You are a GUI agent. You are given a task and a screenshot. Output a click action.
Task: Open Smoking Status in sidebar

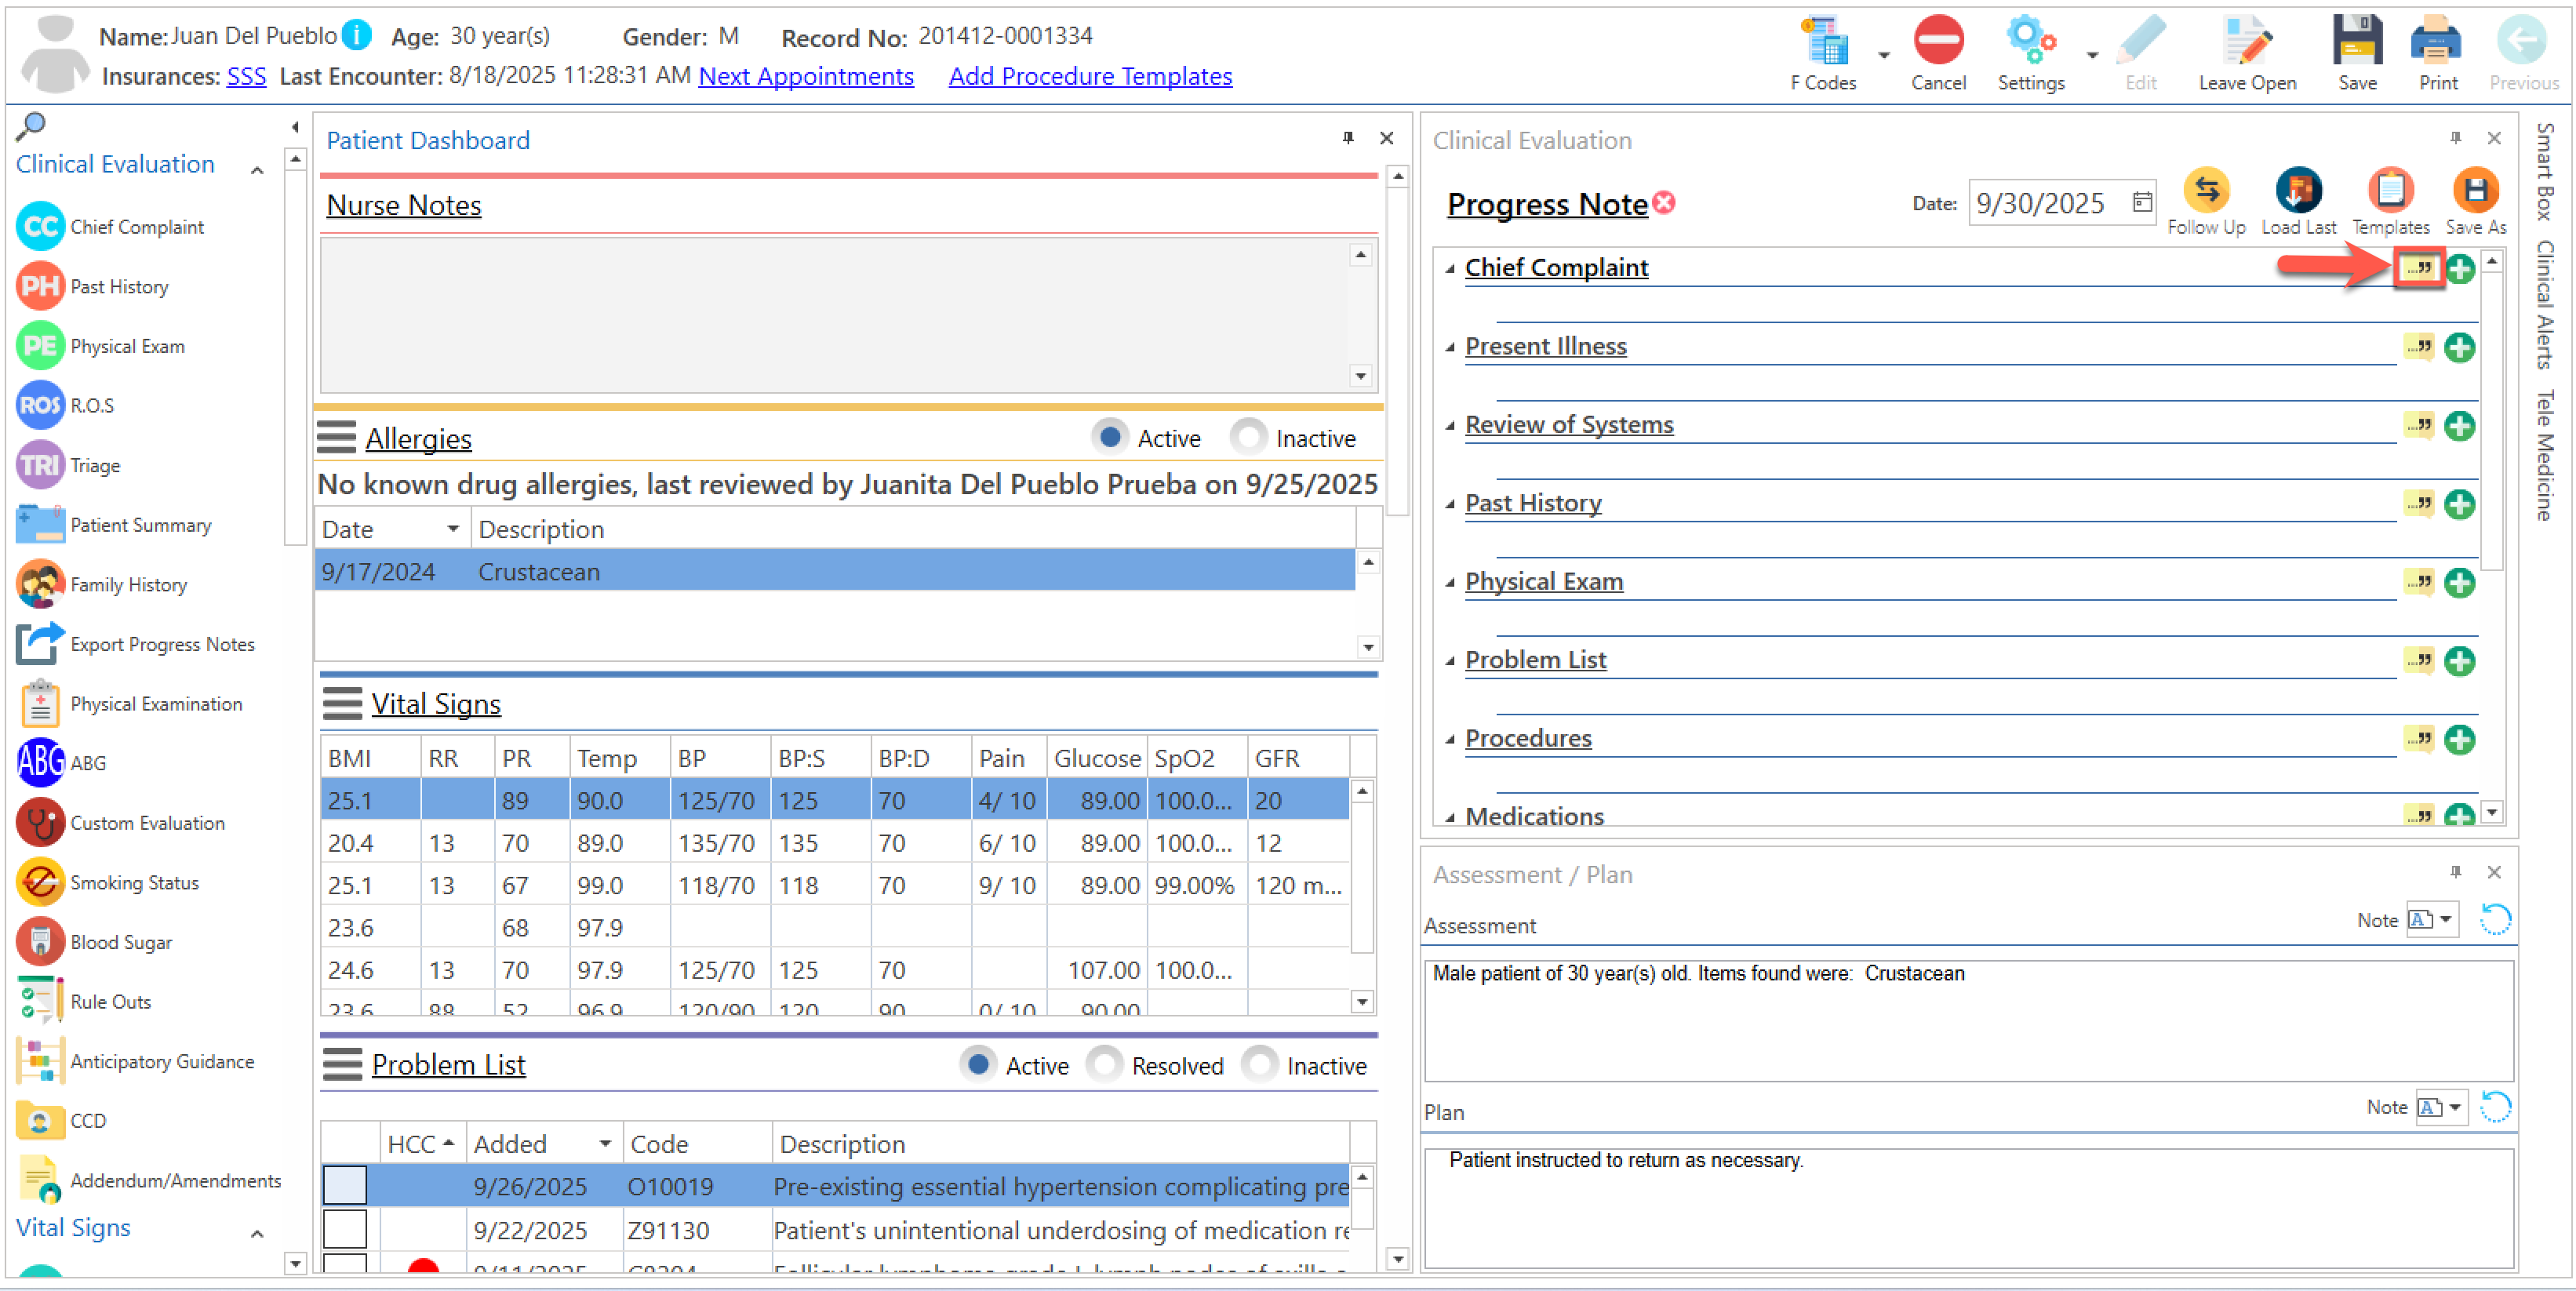click(134, 883)
